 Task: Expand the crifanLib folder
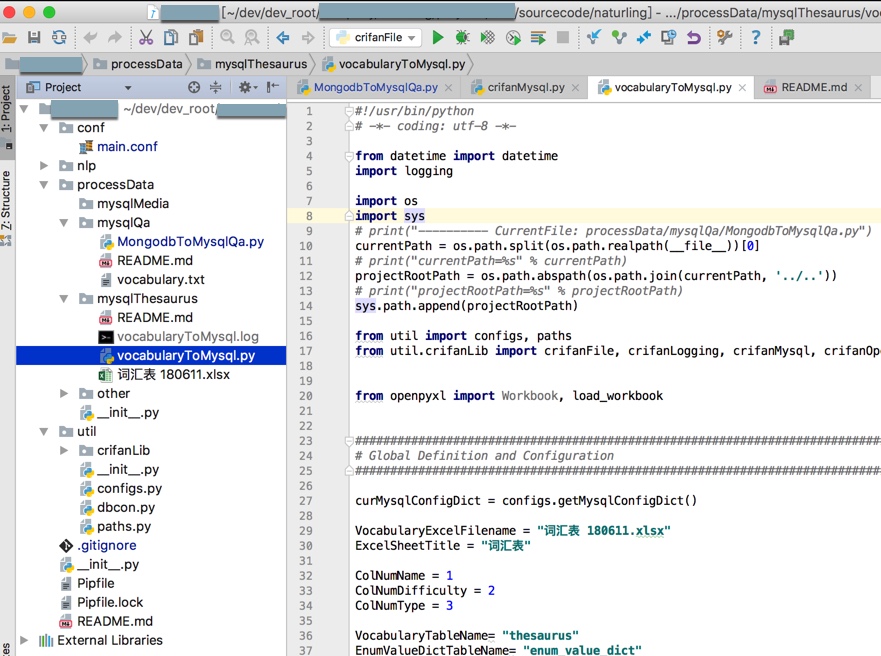click(x=64, y=450)
